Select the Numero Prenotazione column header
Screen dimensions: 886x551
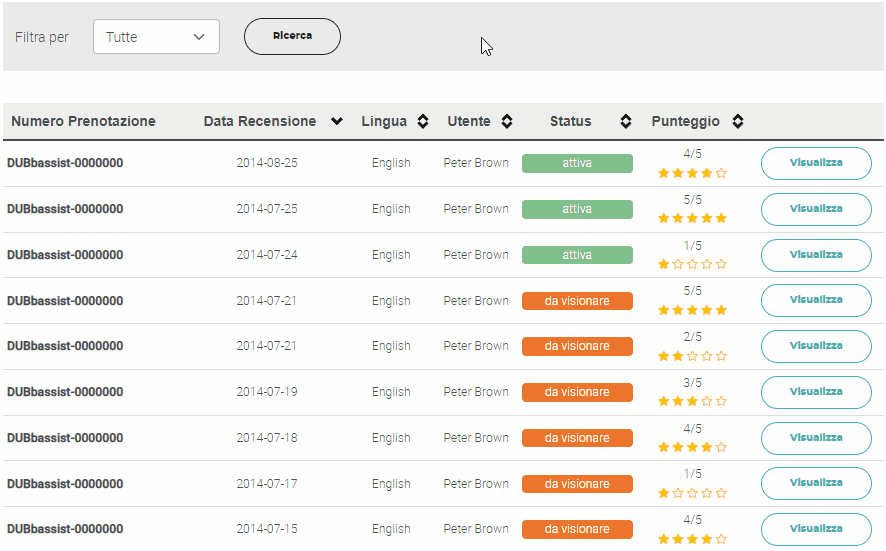click(83, 122)
